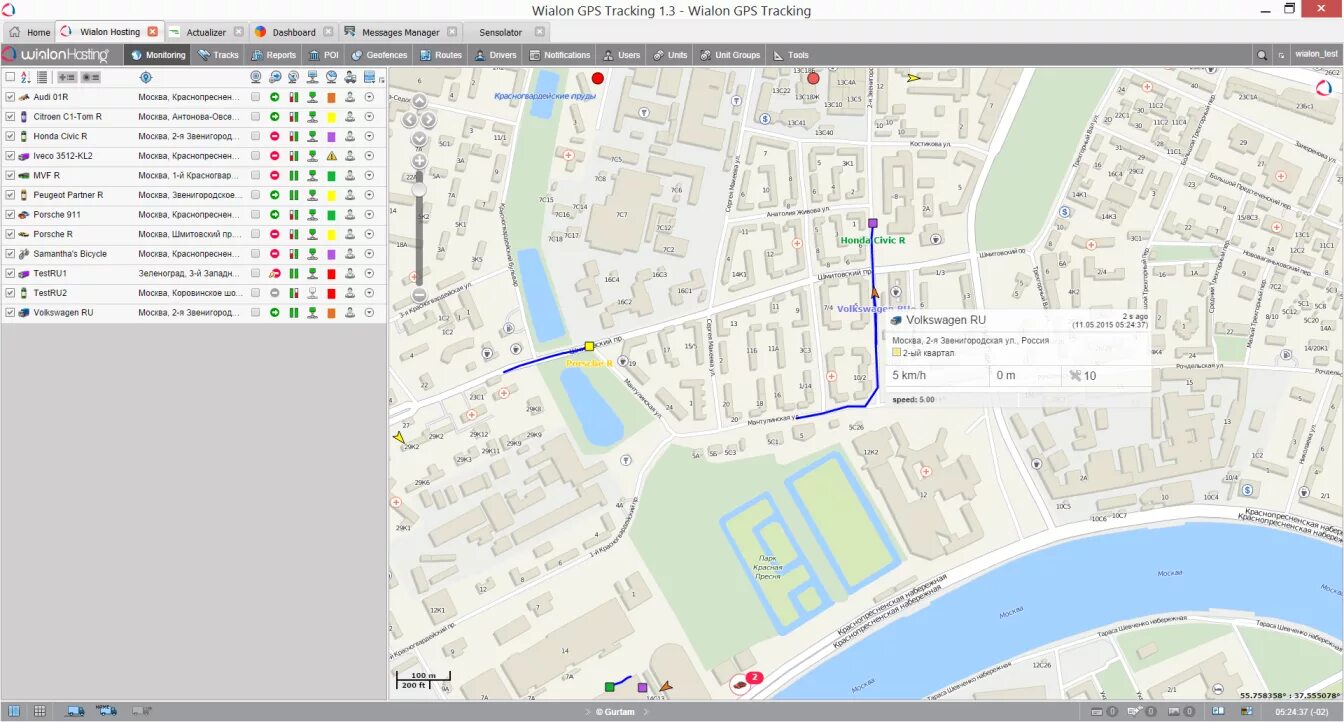Screen dimensions: 1344x722
Task: Open the search tool magnifier icon
Action: pos(1262,55)
